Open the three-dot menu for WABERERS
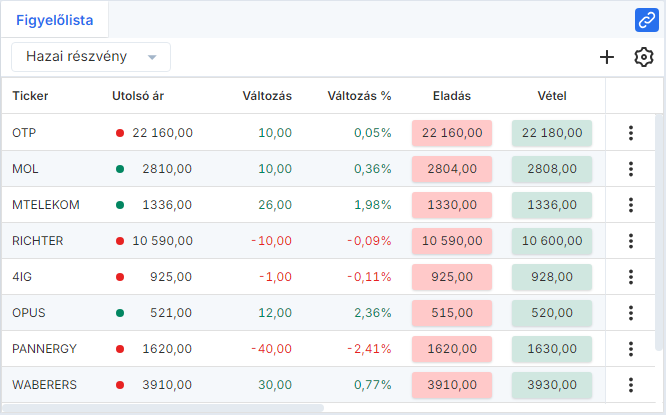 (x=631, y=385)
